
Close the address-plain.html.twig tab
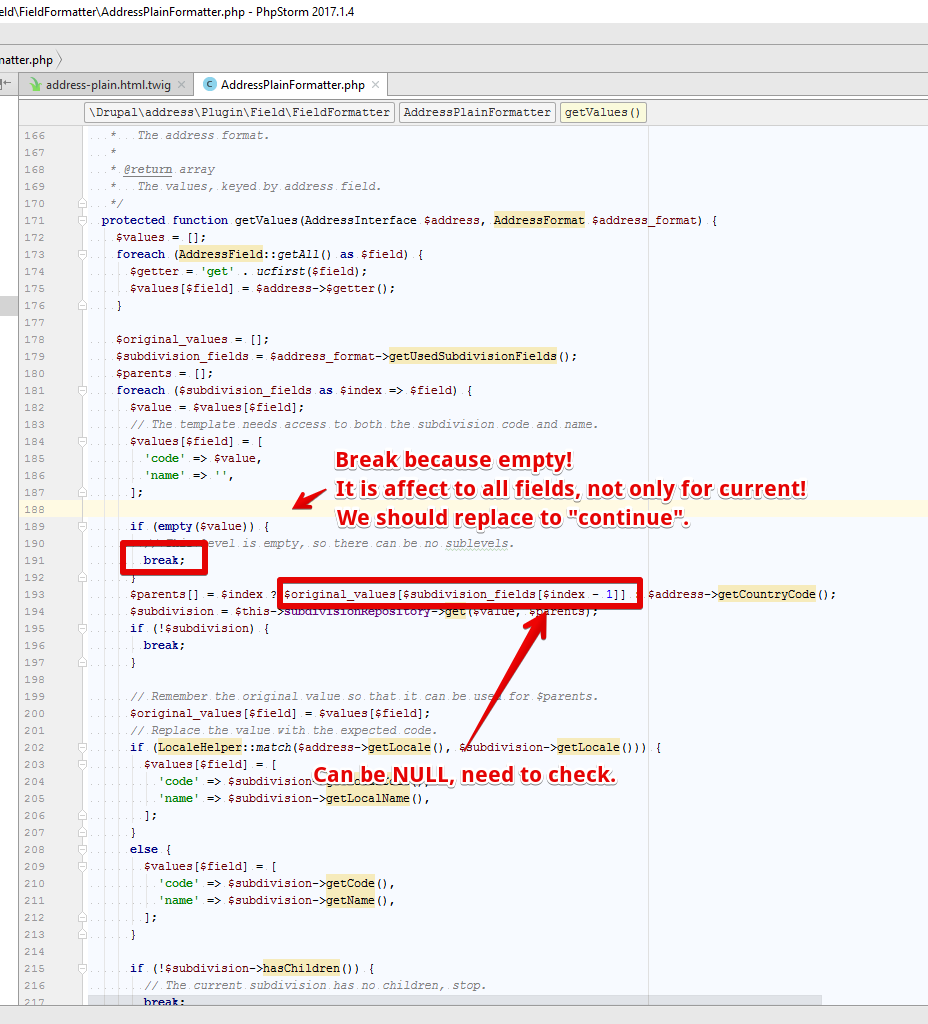coord(181,86)
